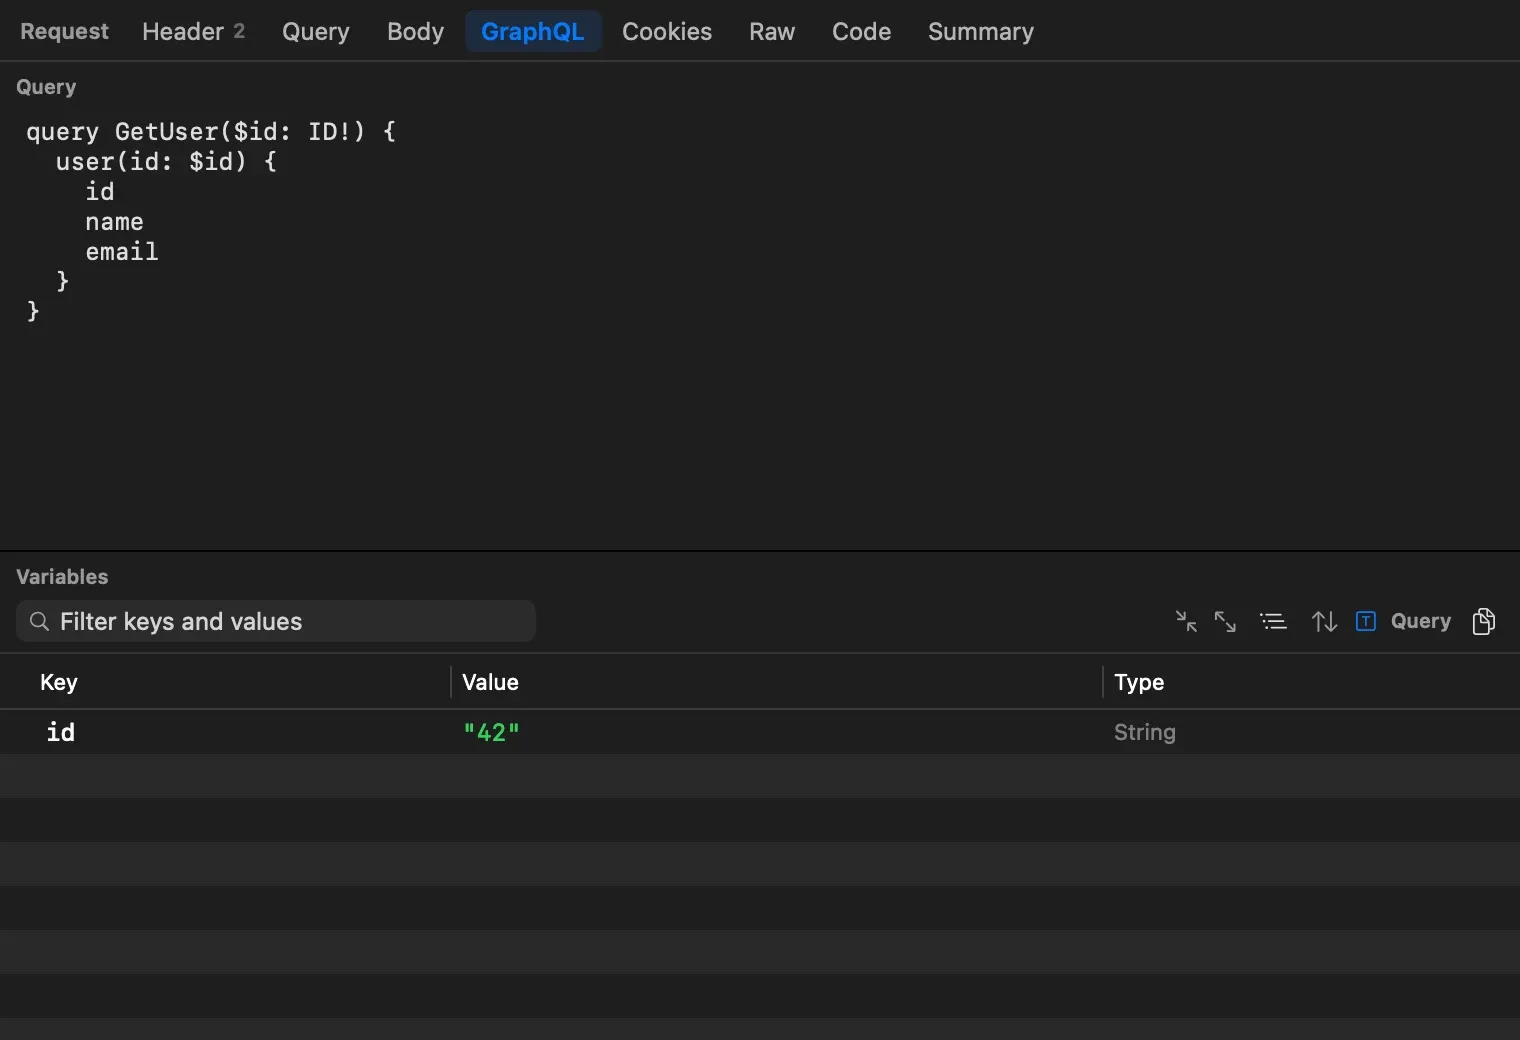The image size is (1520, 1040).
Task: Click the user(id: $id) line
Action: pos(166,161)
